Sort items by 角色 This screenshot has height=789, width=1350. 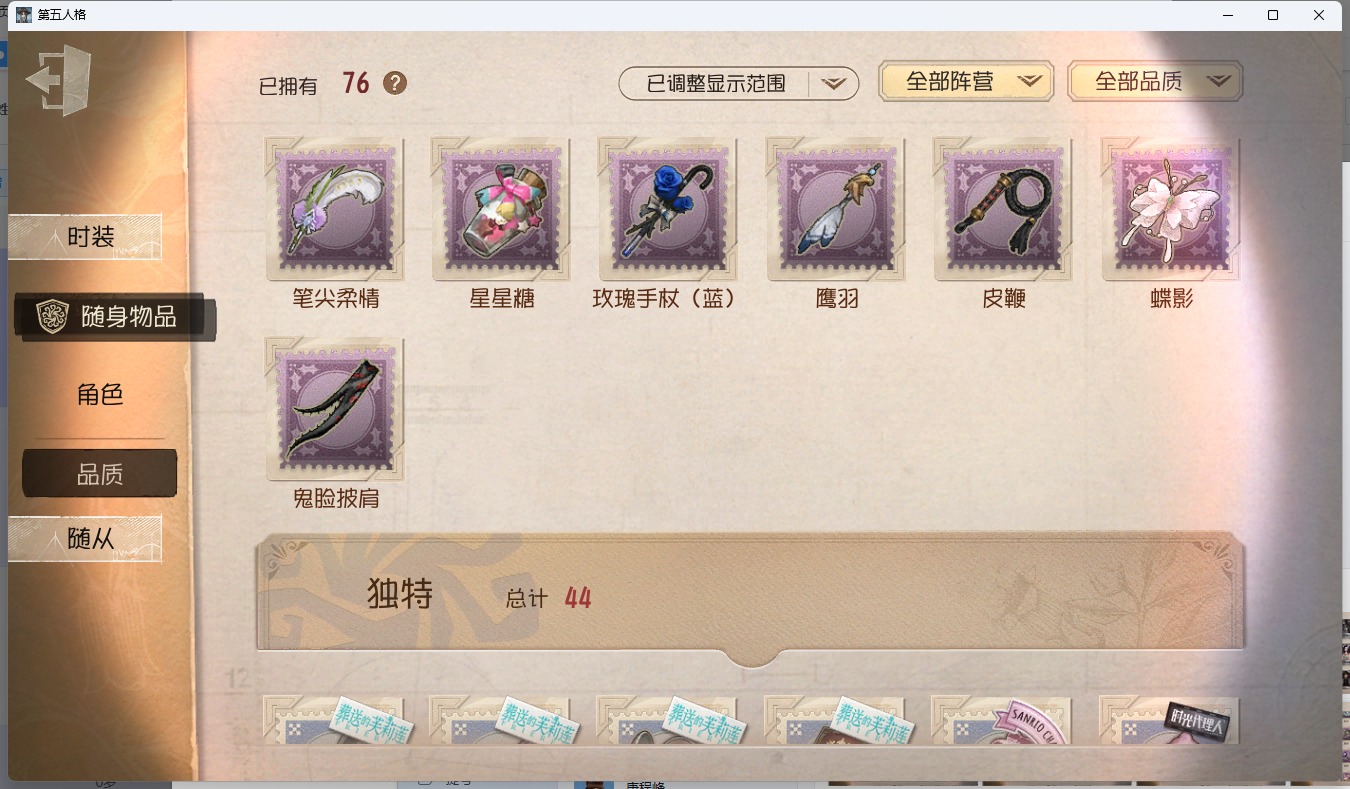pyautogui.click(x=100, y=394)
